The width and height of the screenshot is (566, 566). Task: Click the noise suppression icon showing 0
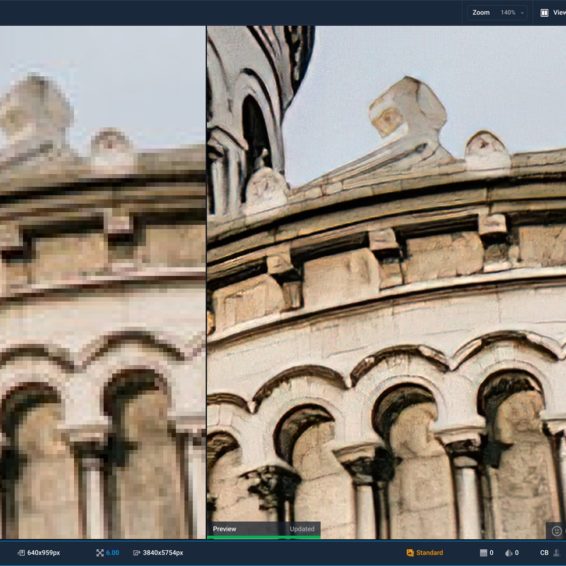point(483,553)
